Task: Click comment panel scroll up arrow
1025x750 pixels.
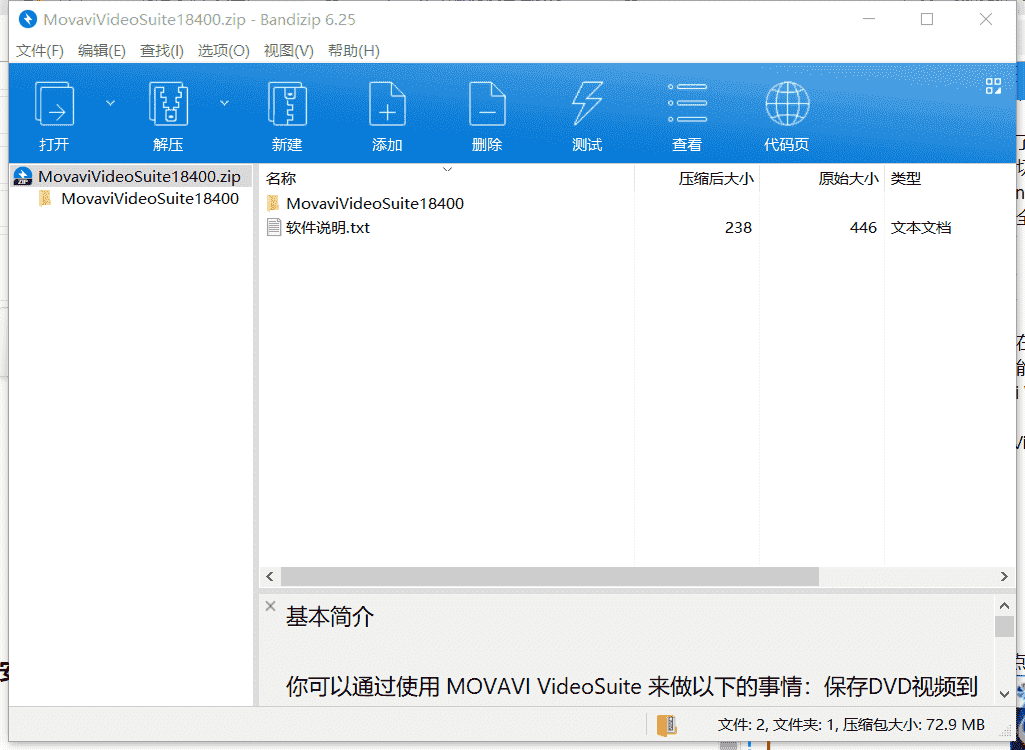Action: click(1004, 605)
